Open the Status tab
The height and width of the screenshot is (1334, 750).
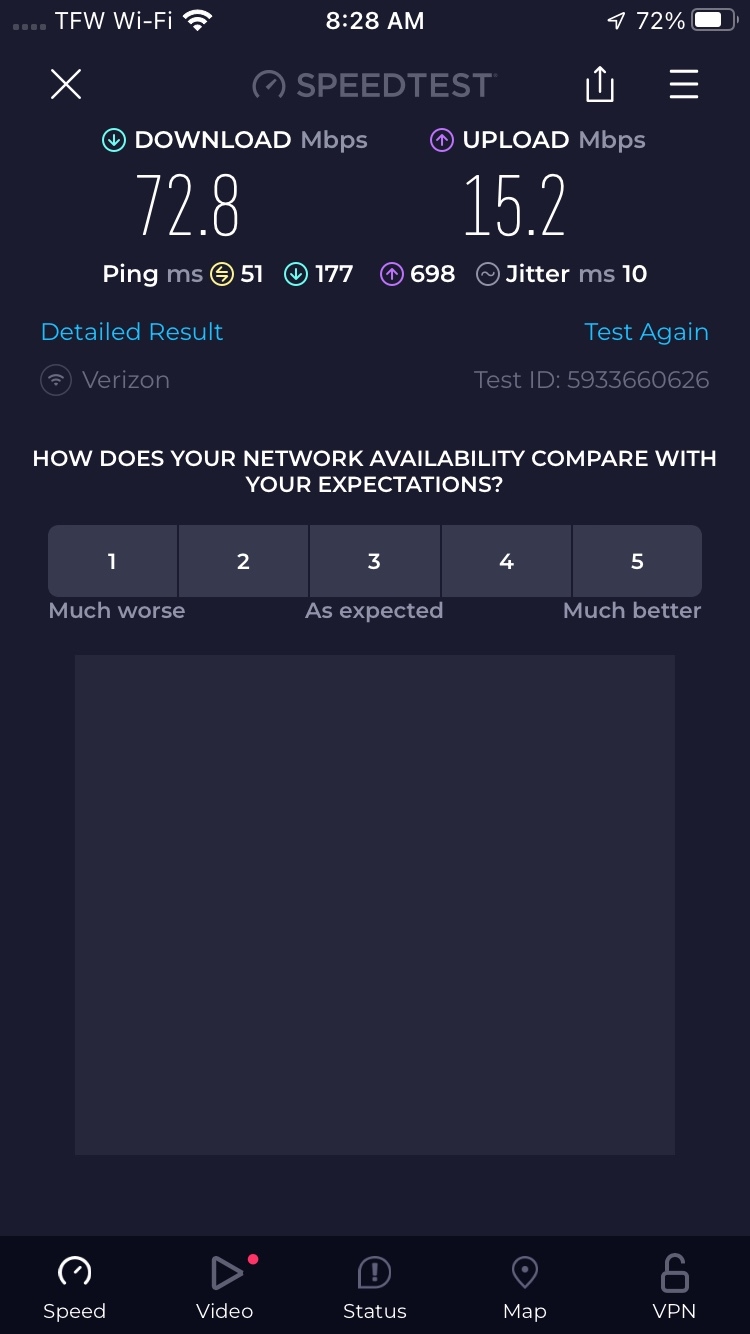pos(375,1287)
